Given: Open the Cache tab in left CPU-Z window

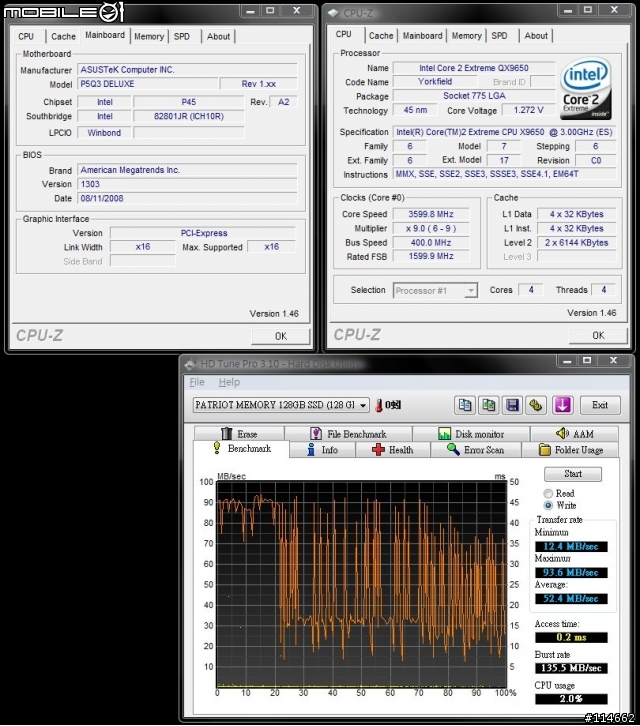Looking at the screenshot, I should click(63, 36).
